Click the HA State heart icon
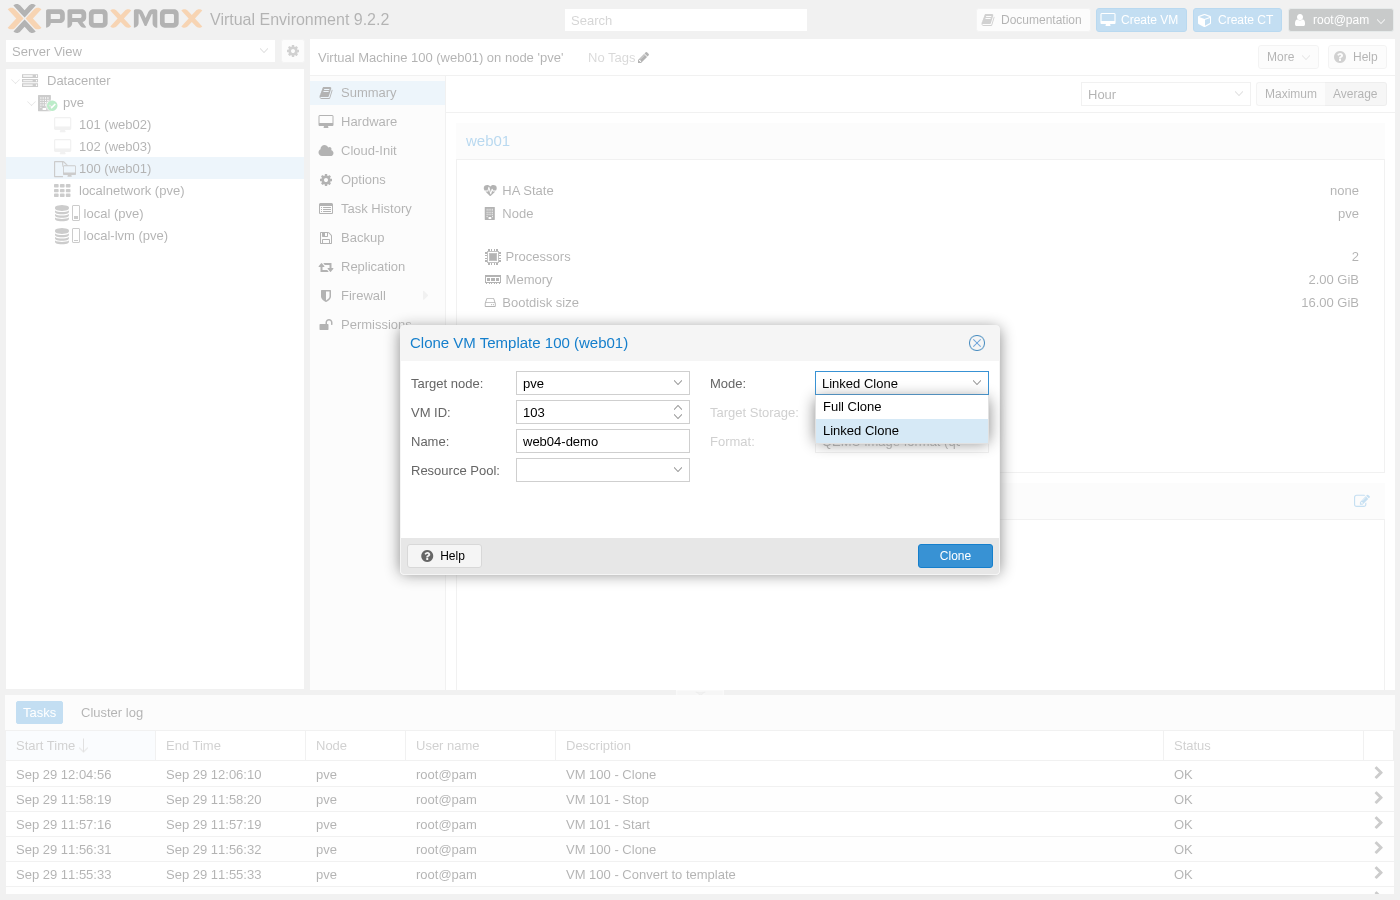This screenshot has width=1400, height=900. [x=490, y=191]
